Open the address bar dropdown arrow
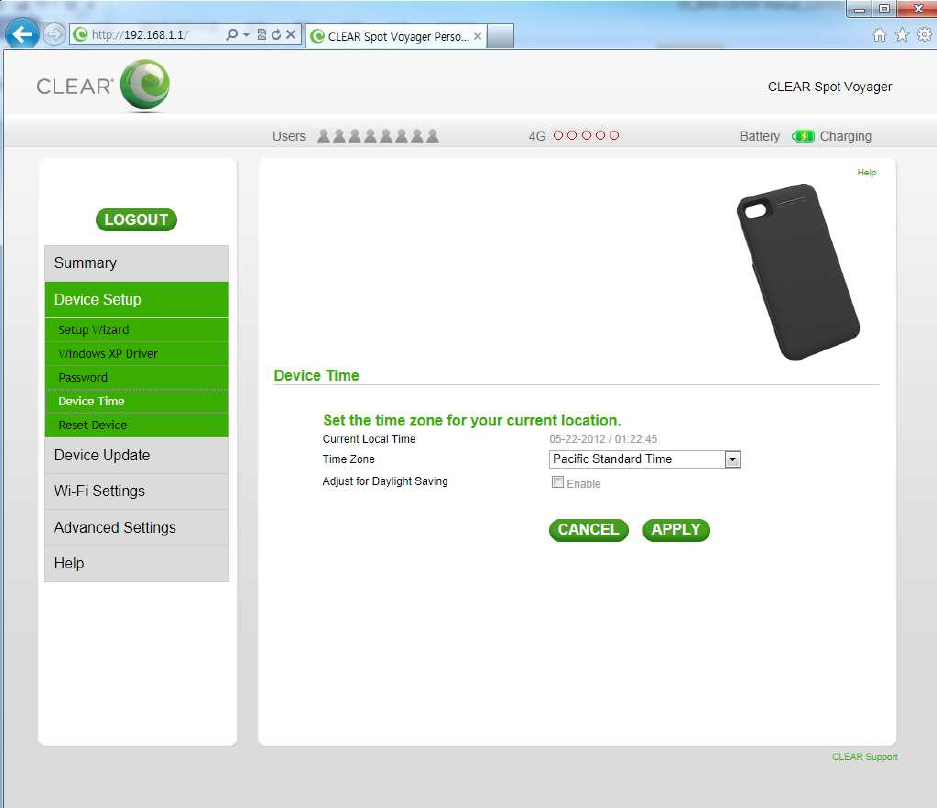The width and height of the screenshot is (937, 808). 246,35
